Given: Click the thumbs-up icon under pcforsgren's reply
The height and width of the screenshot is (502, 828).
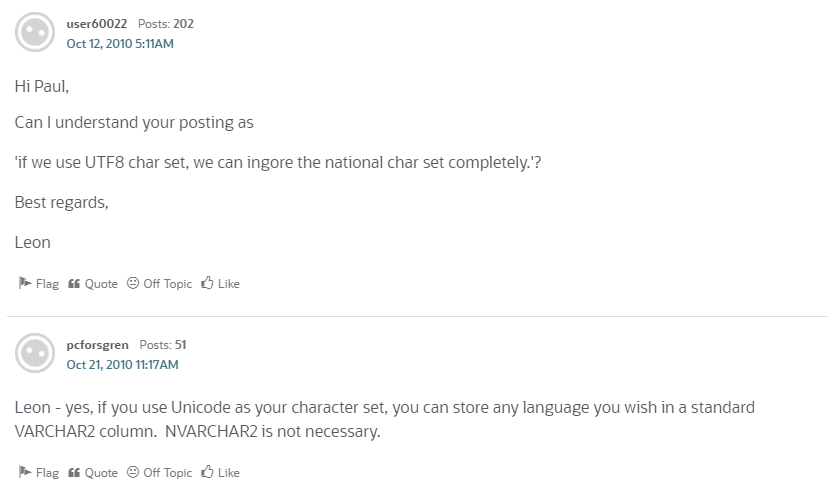Looking at the screenshot, I should coord(207,473).
